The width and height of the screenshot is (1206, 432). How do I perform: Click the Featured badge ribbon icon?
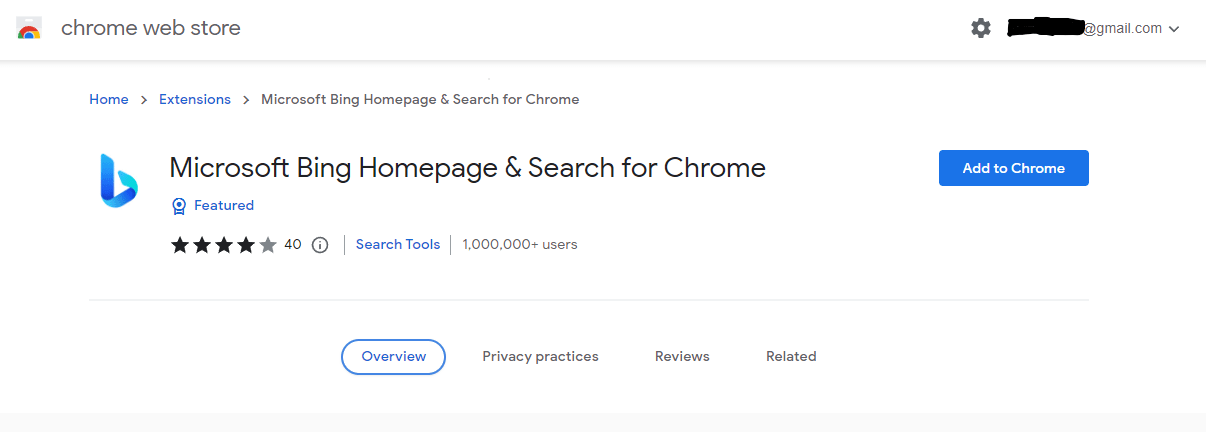pos(179,206)
